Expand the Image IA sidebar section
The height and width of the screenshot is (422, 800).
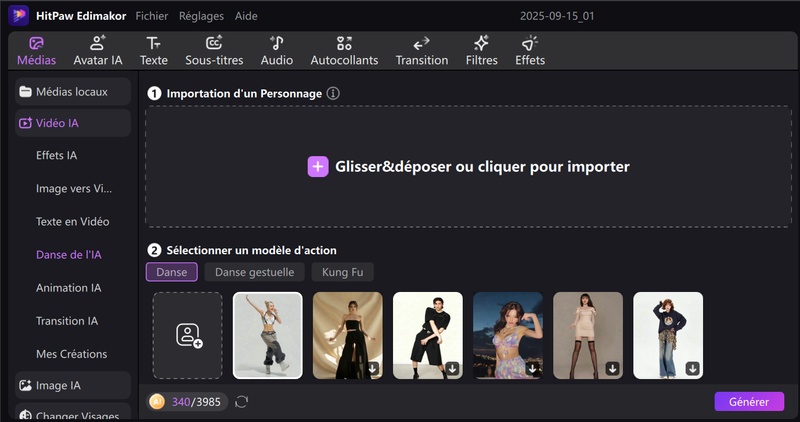coord(72,385)
